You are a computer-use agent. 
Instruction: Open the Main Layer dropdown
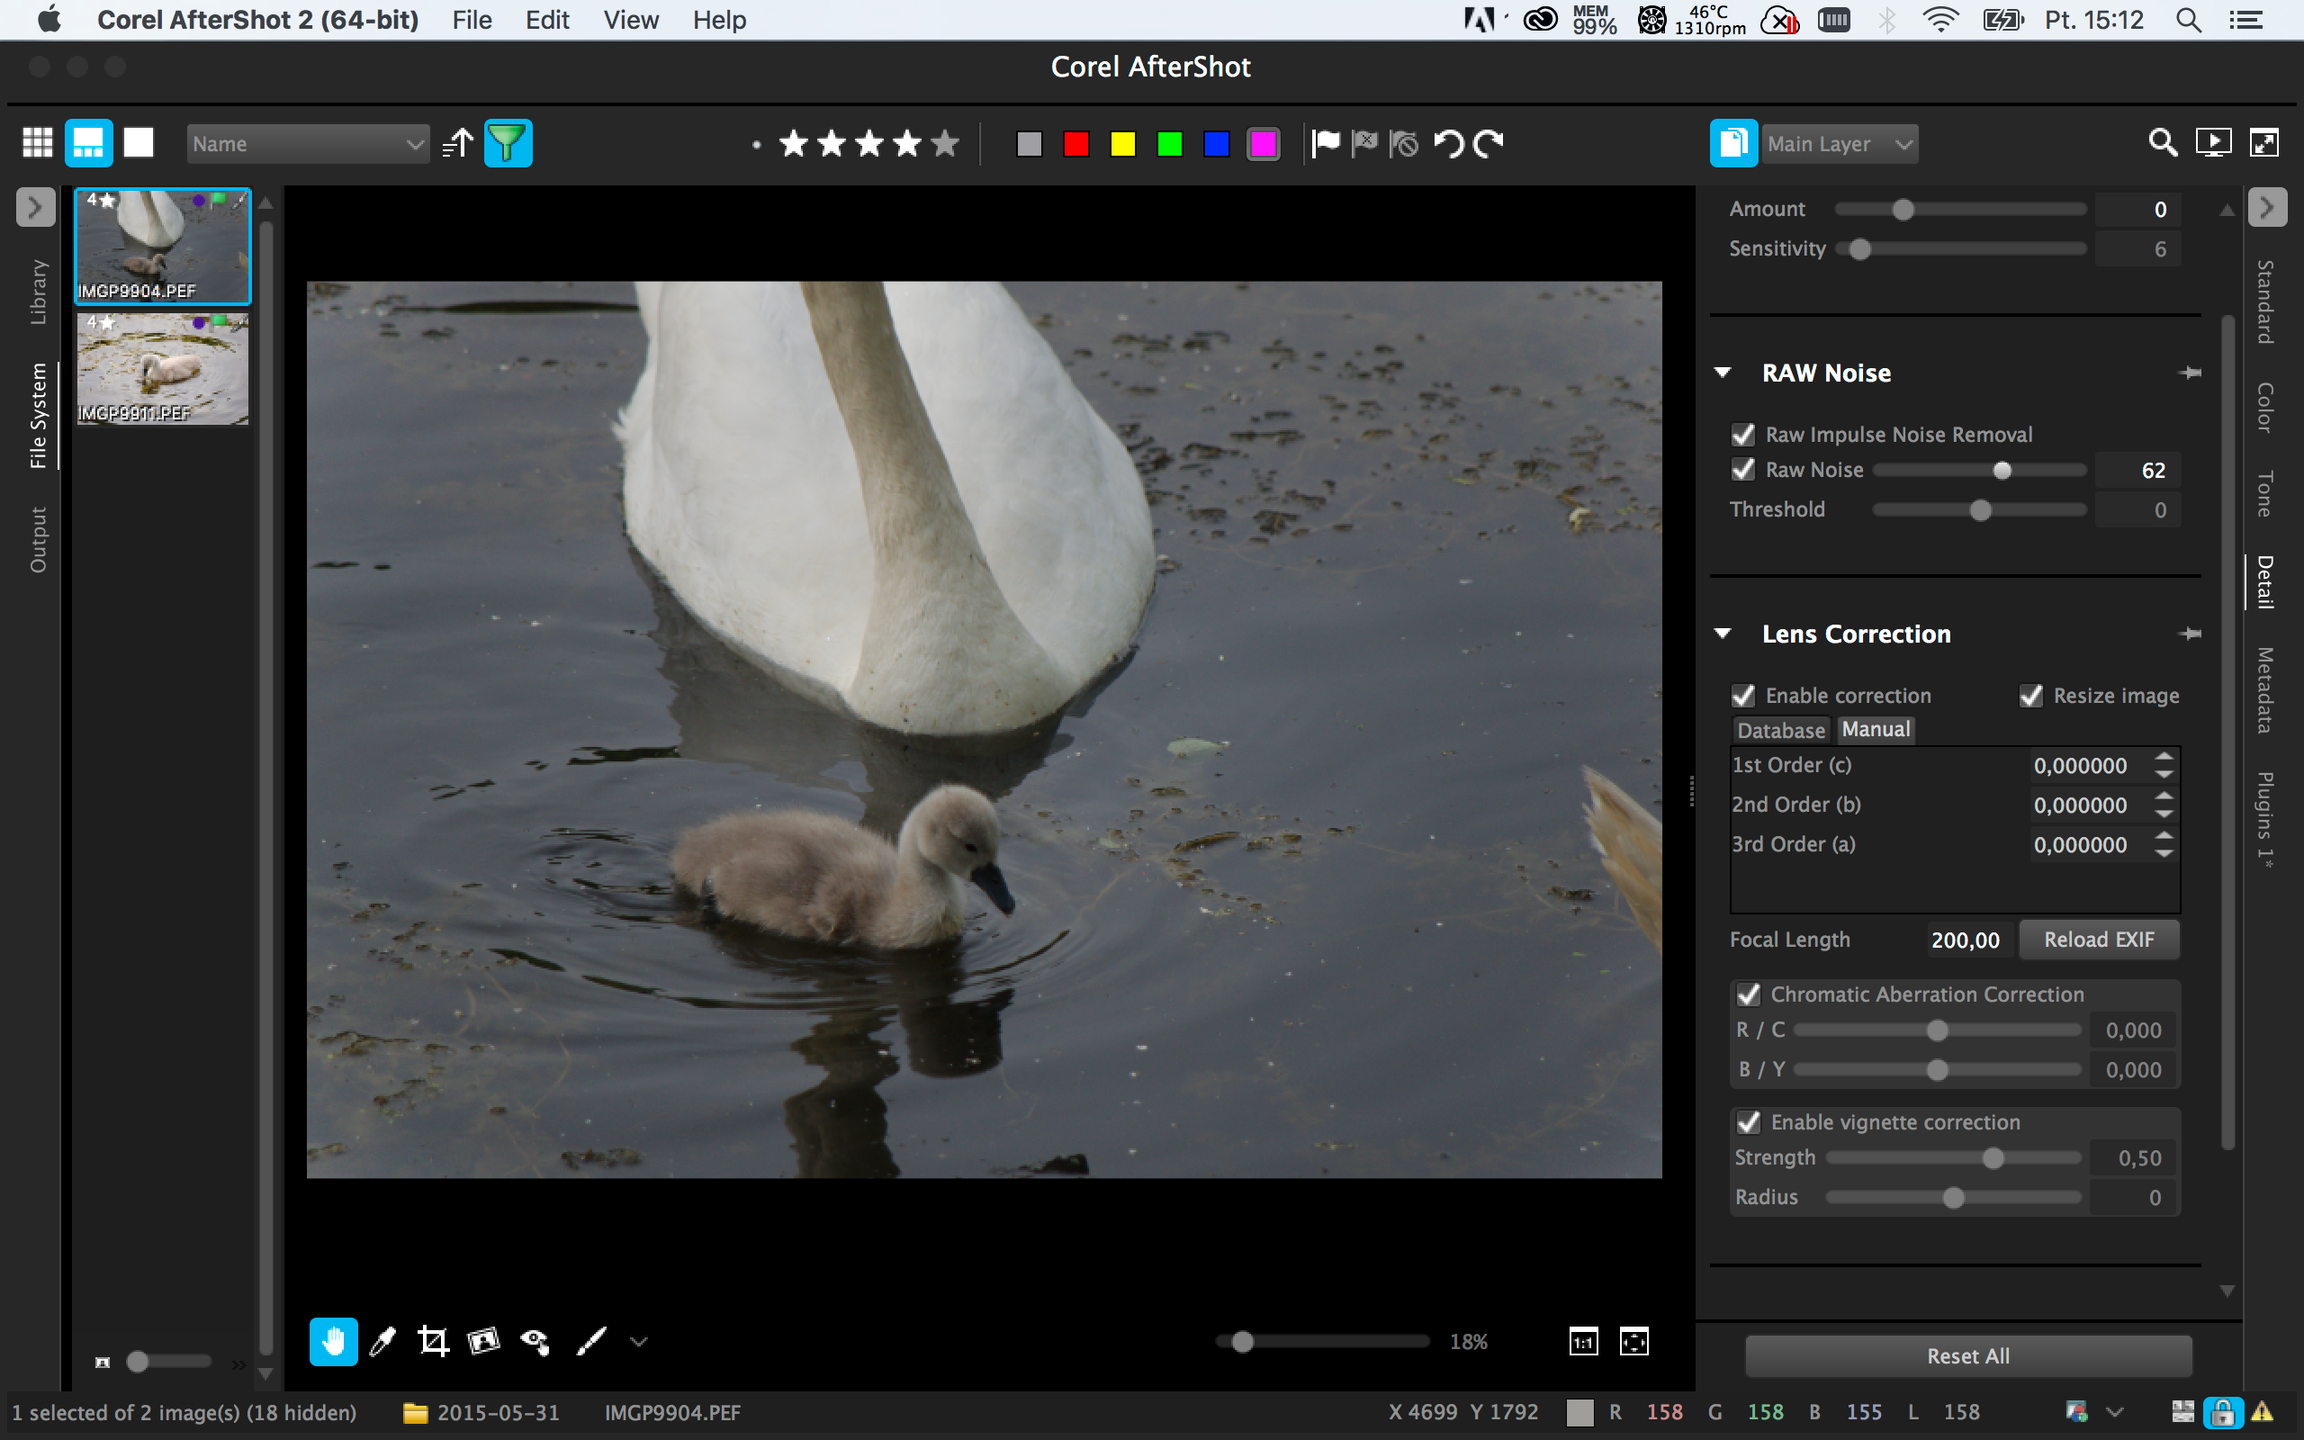click(x=1838, y=144)
